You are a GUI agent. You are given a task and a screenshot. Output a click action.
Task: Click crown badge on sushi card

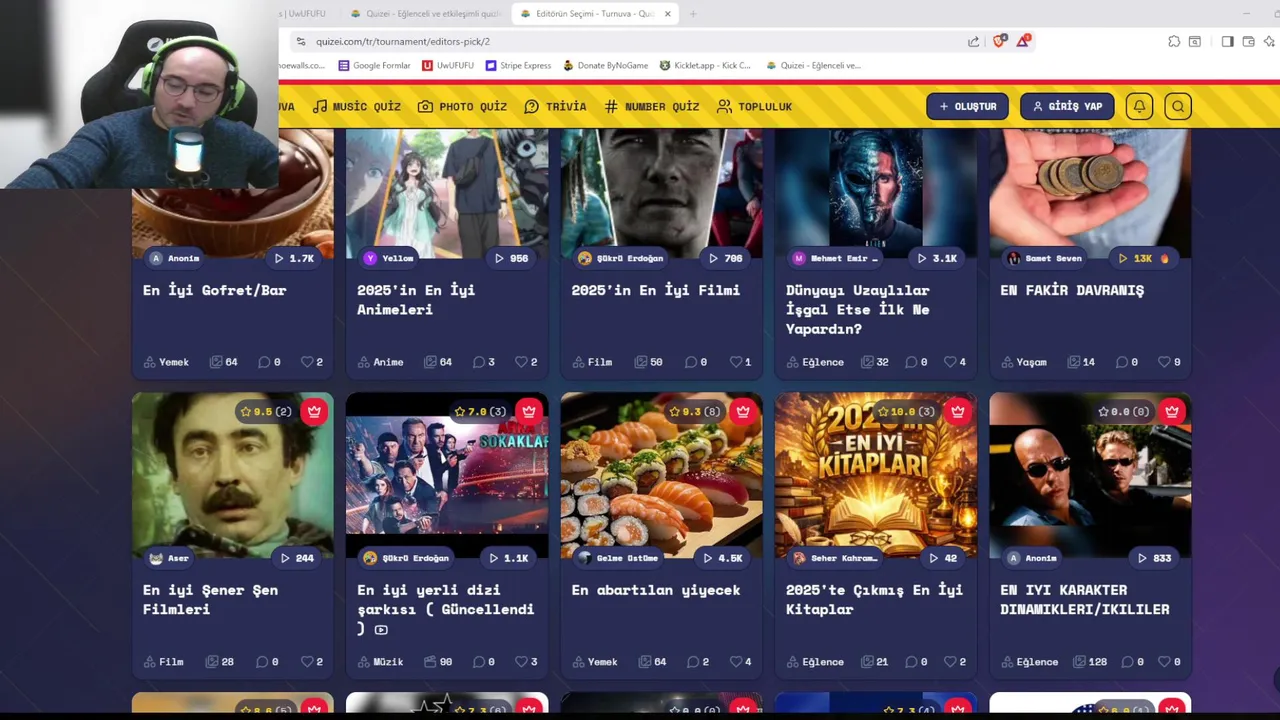coord(743,411)
